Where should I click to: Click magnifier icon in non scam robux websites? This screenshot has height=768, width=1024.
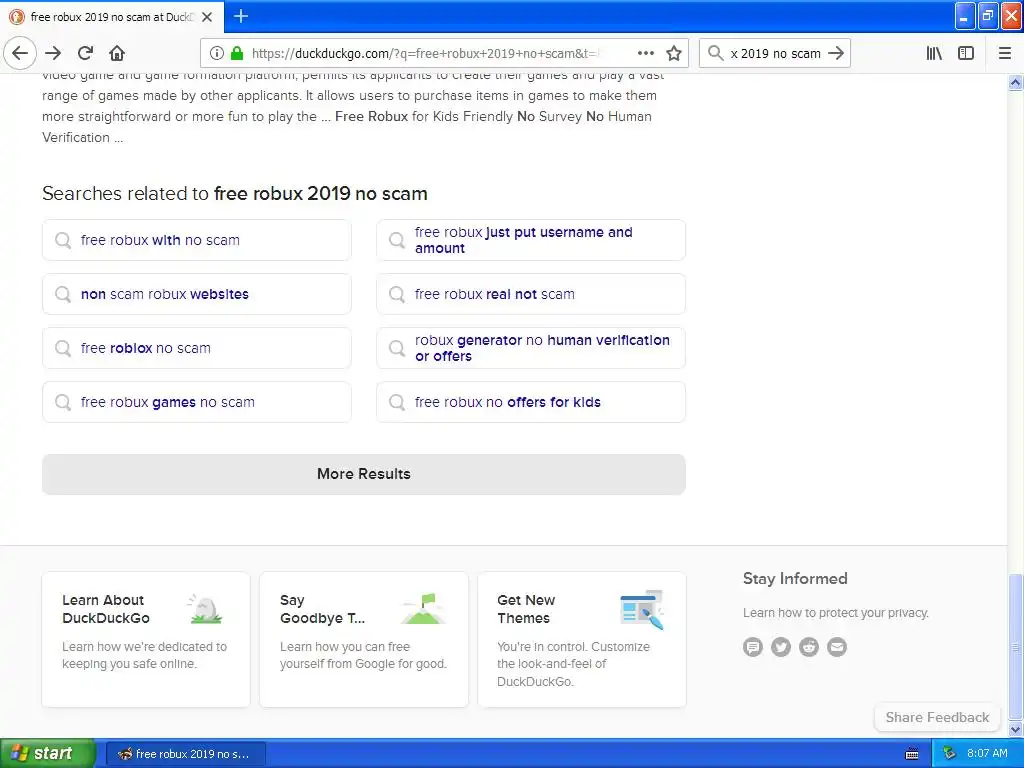63,294
